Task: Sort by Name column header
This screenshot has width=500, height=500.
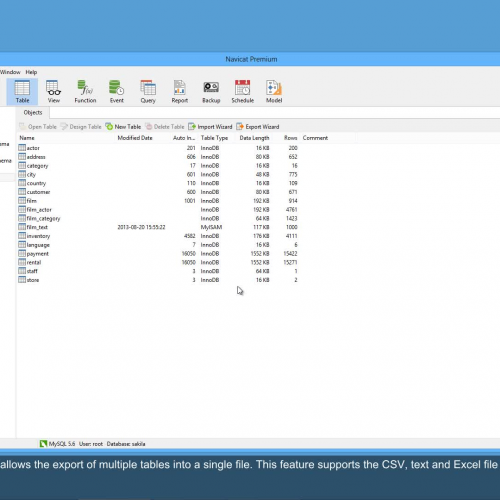Action: (x=27, y=138)
